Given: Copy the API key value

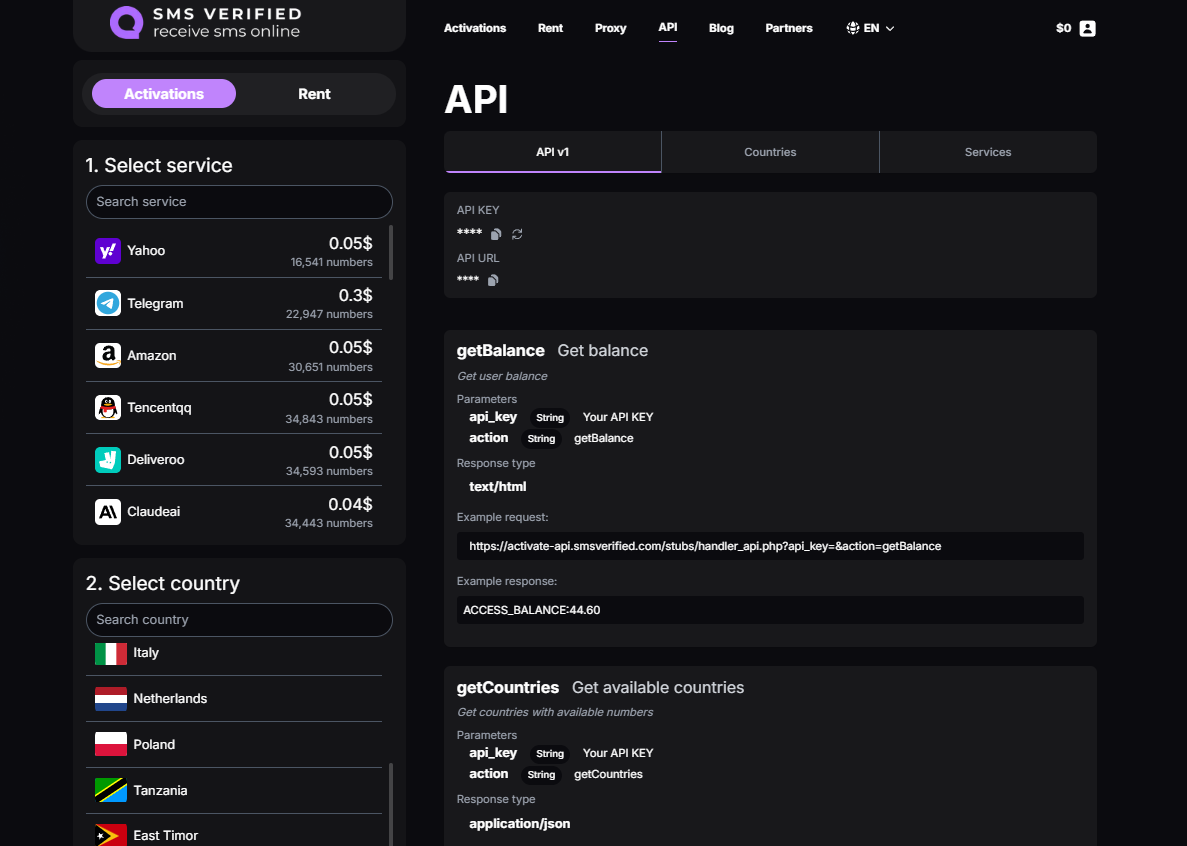Looking at the screenshot, I should point(496,234).
